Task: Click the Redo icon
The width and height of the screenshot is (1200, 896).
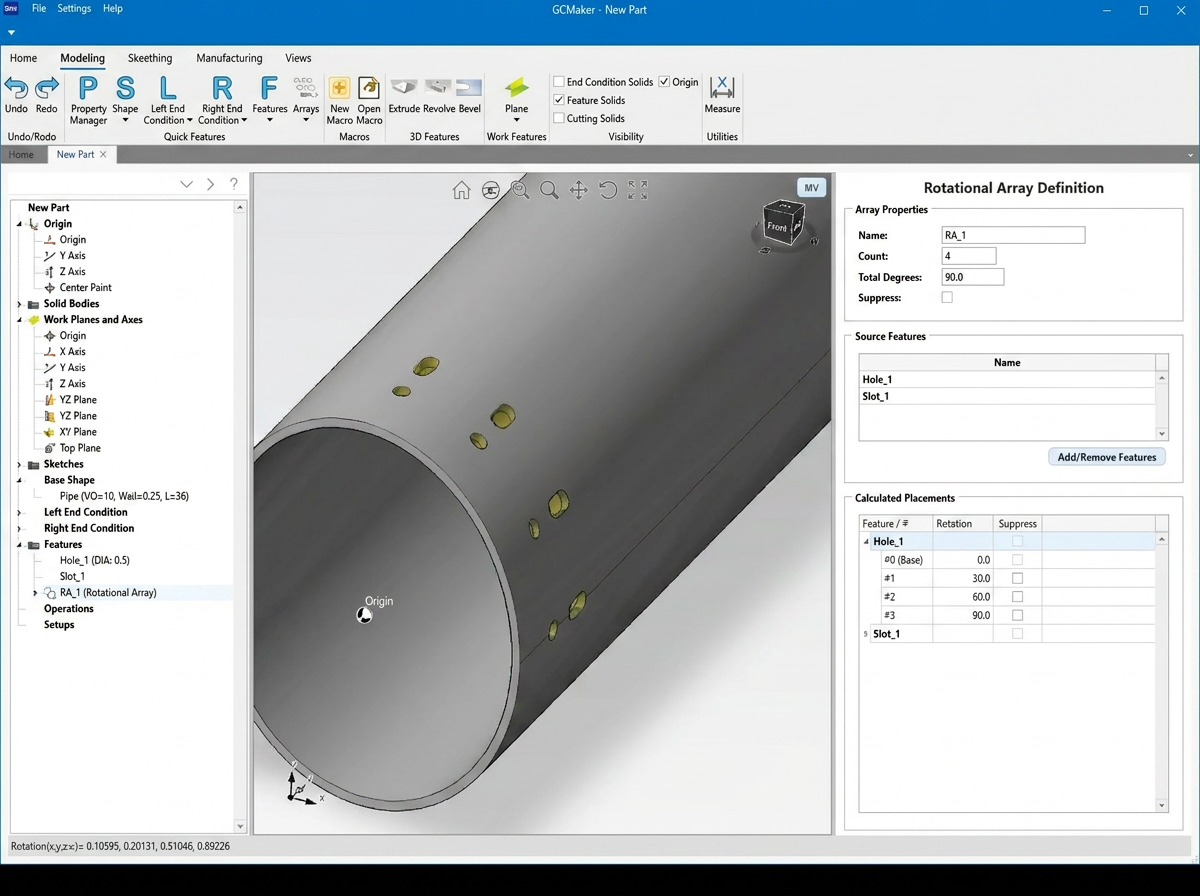Action: (47, 88)
